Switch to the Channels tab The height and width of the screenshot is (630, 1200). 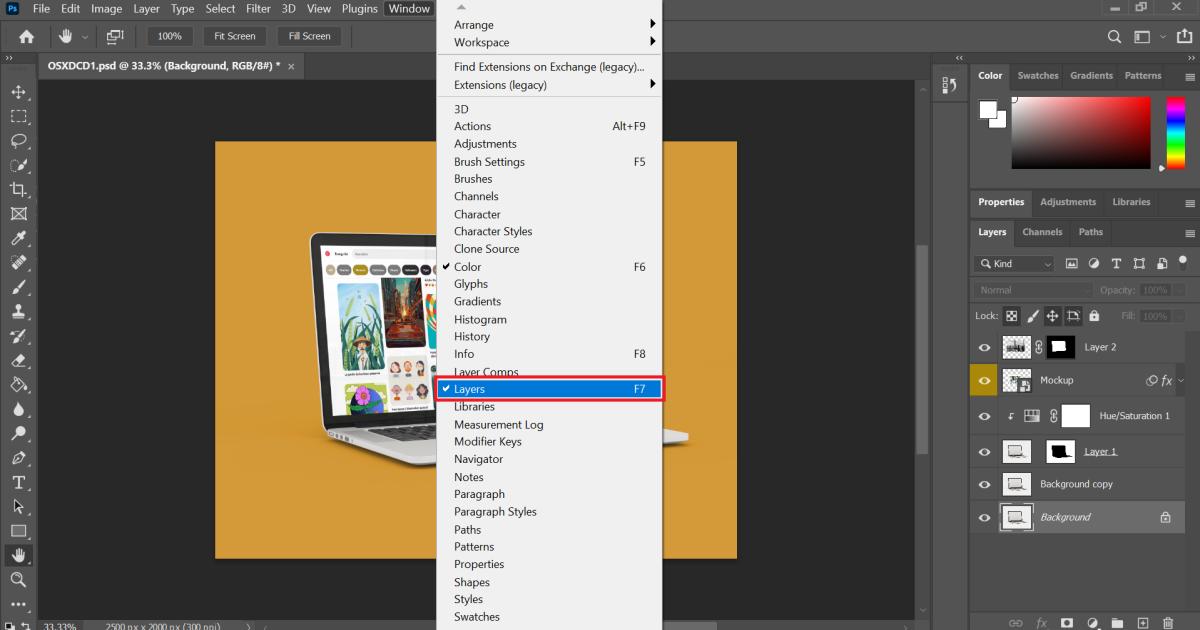(x=1042, y=232)
